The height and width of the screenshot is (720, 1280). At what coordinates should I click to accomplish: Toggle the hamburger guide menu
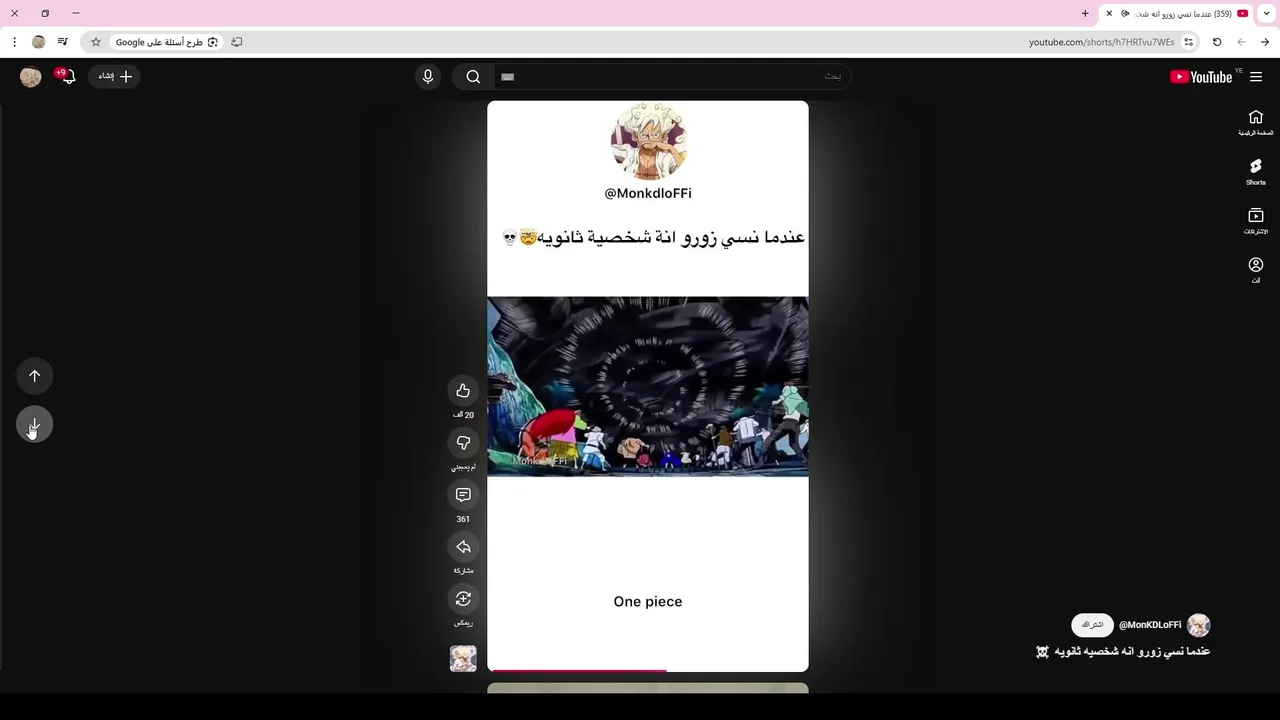pyautogui.click(x=1256, y=77)
